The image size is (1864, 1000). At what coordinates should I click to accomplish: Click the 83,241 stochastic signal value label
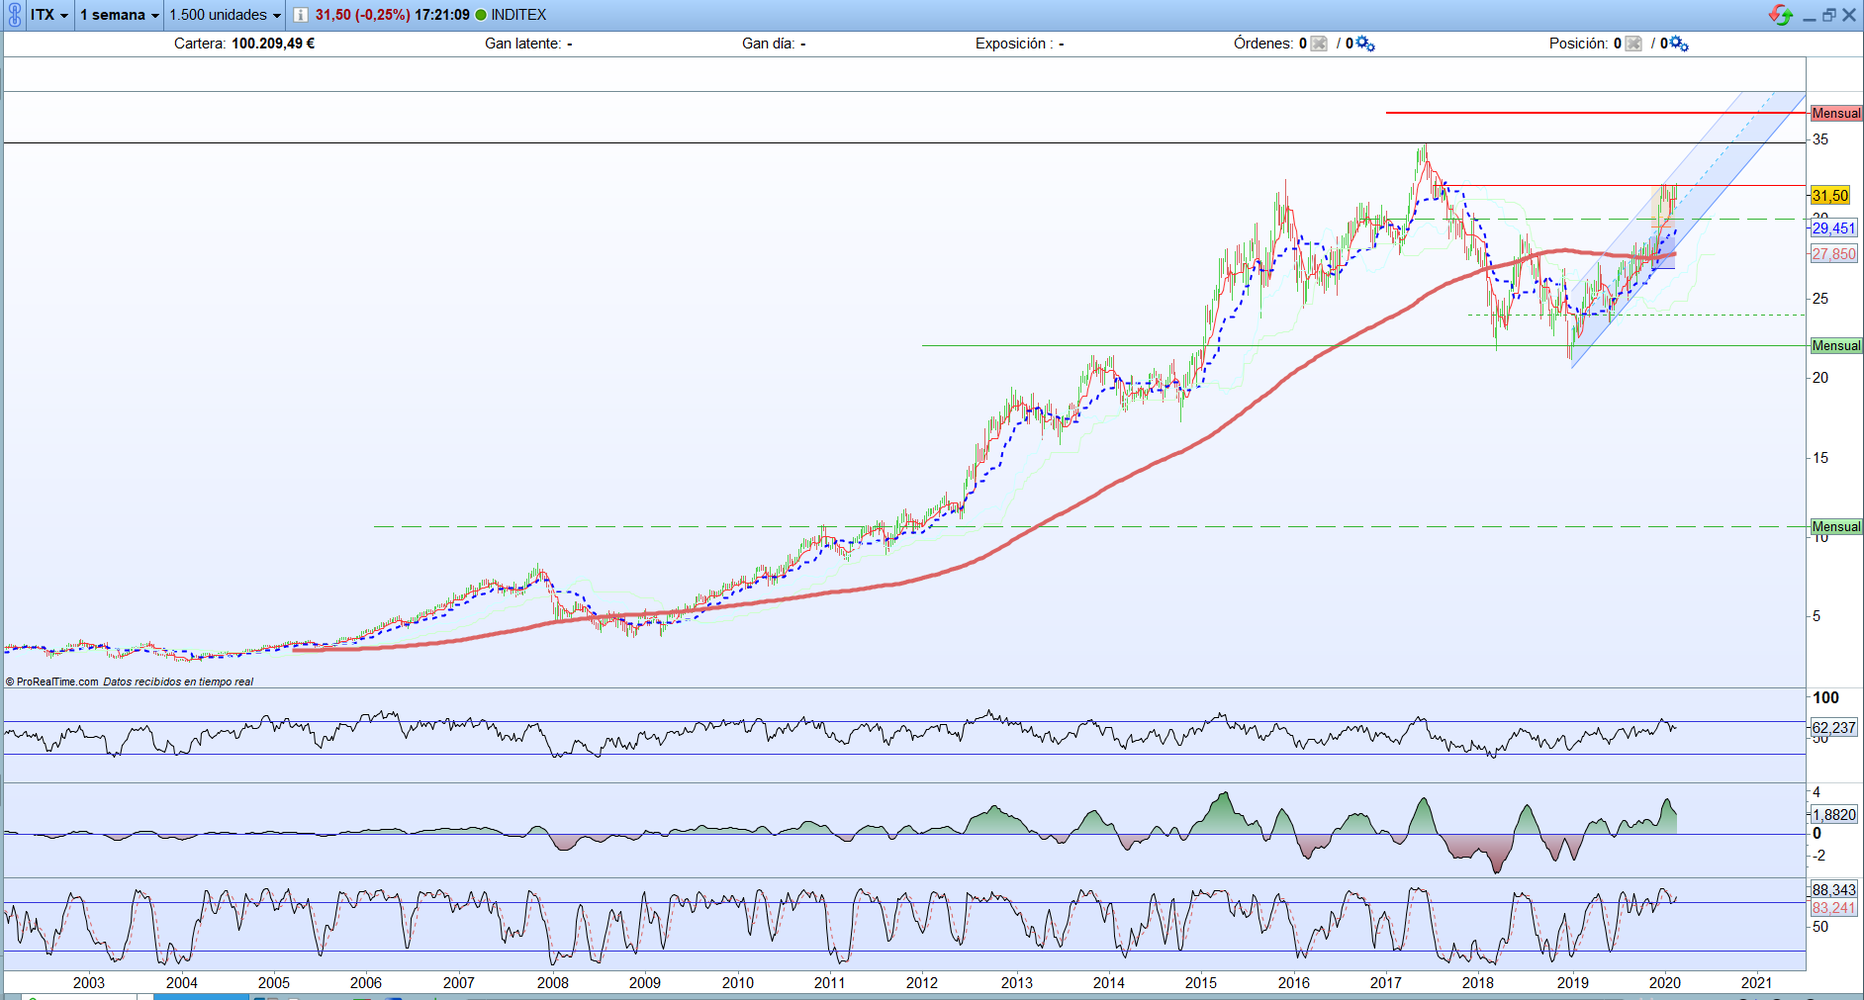point(1834,908)
